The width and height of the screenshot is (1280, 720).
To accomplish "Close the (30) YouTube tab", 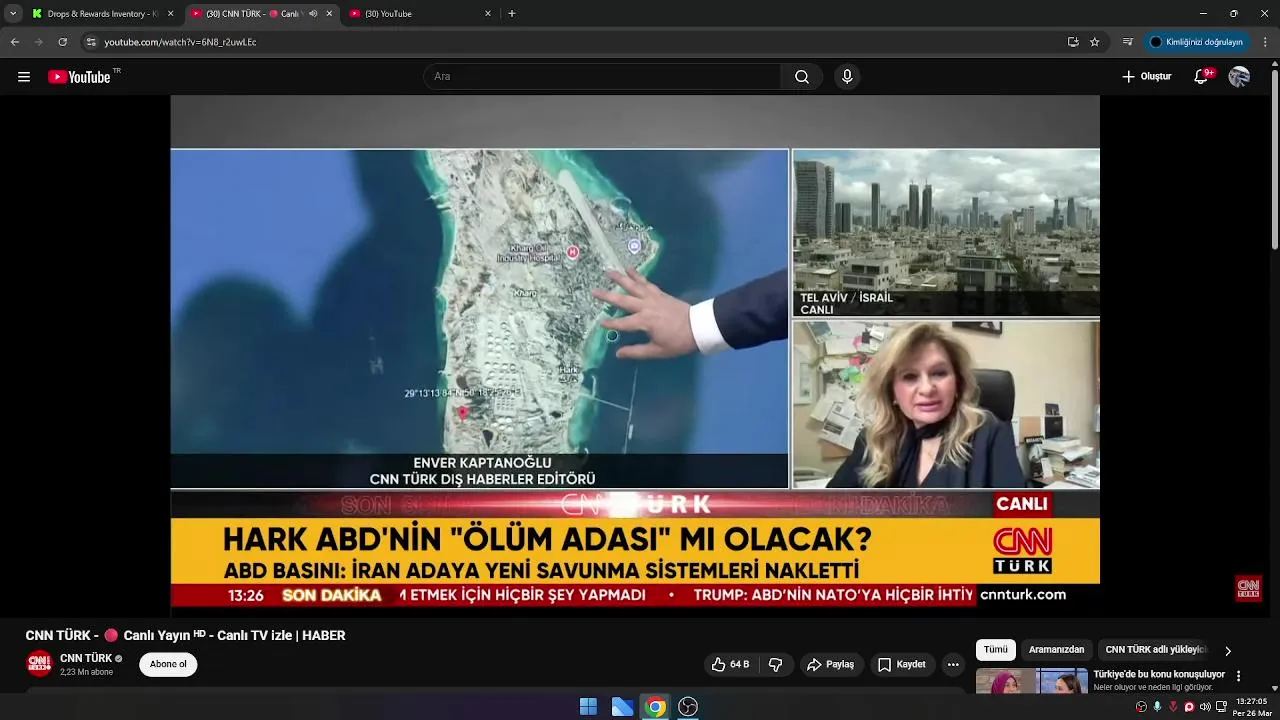I will (x=488, y=14).
